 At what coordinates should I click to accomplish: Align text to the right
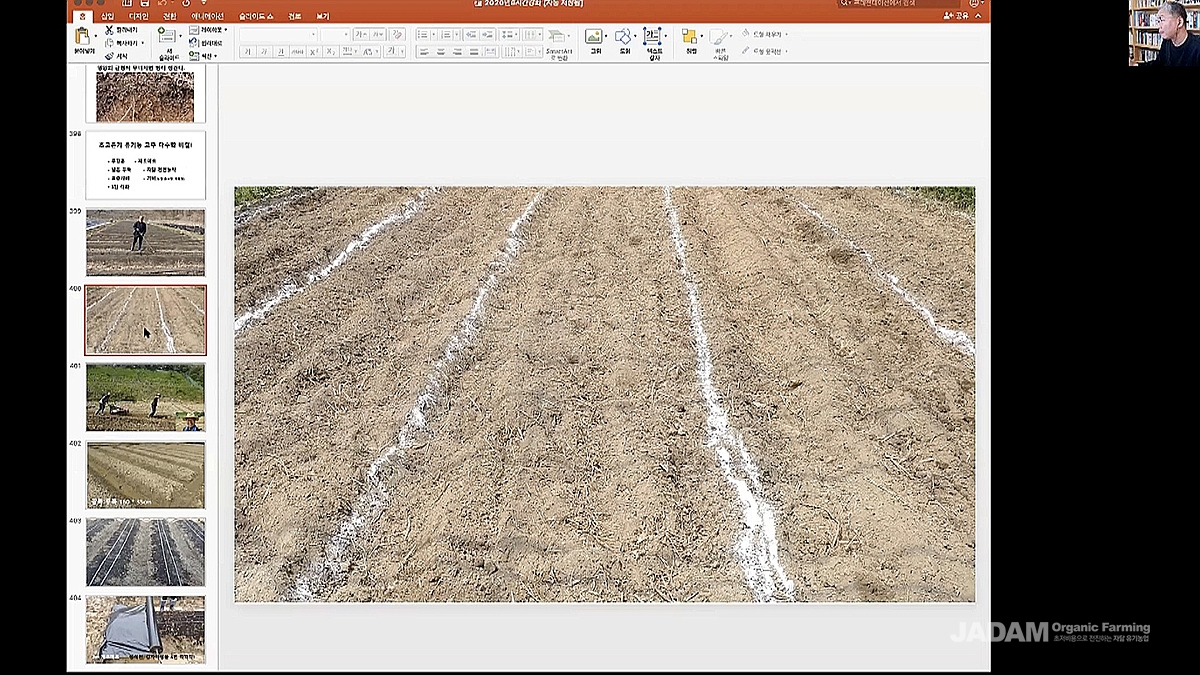click(459, 51)
